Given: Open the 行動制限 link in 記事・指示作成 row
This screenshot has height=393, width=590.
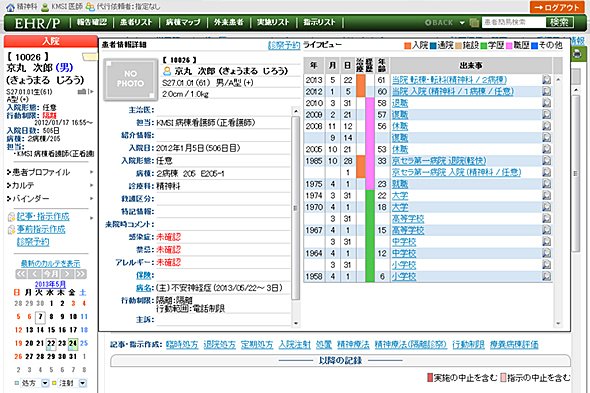Looking at the screenshot, I should pyautogui.click(x=468, y=344).
